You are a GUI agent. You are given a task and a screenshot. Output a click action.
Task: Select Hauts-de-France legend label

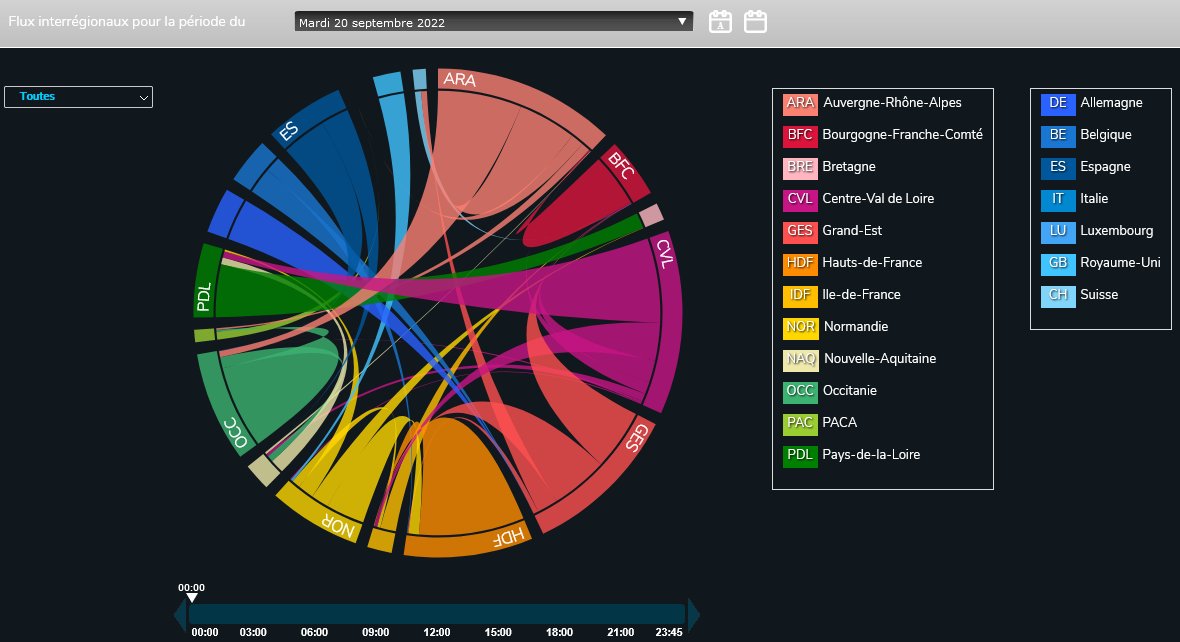pos(872,263)
